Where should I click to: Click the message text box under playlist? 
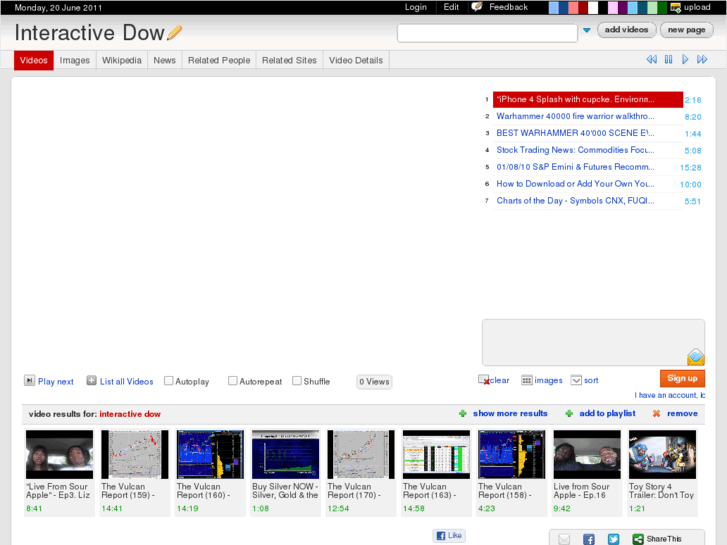[593, 342]
